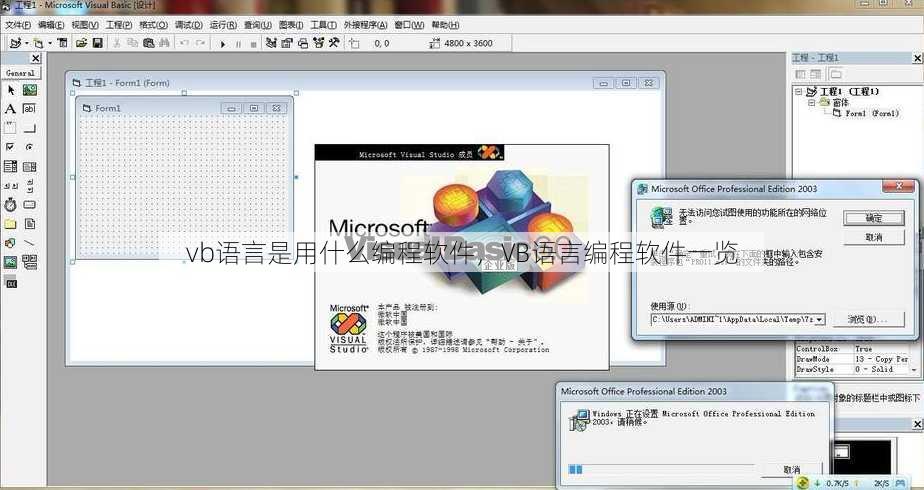924x490 pixels.
Task: Click the General tab in toolbox
Action: [20, 73]
